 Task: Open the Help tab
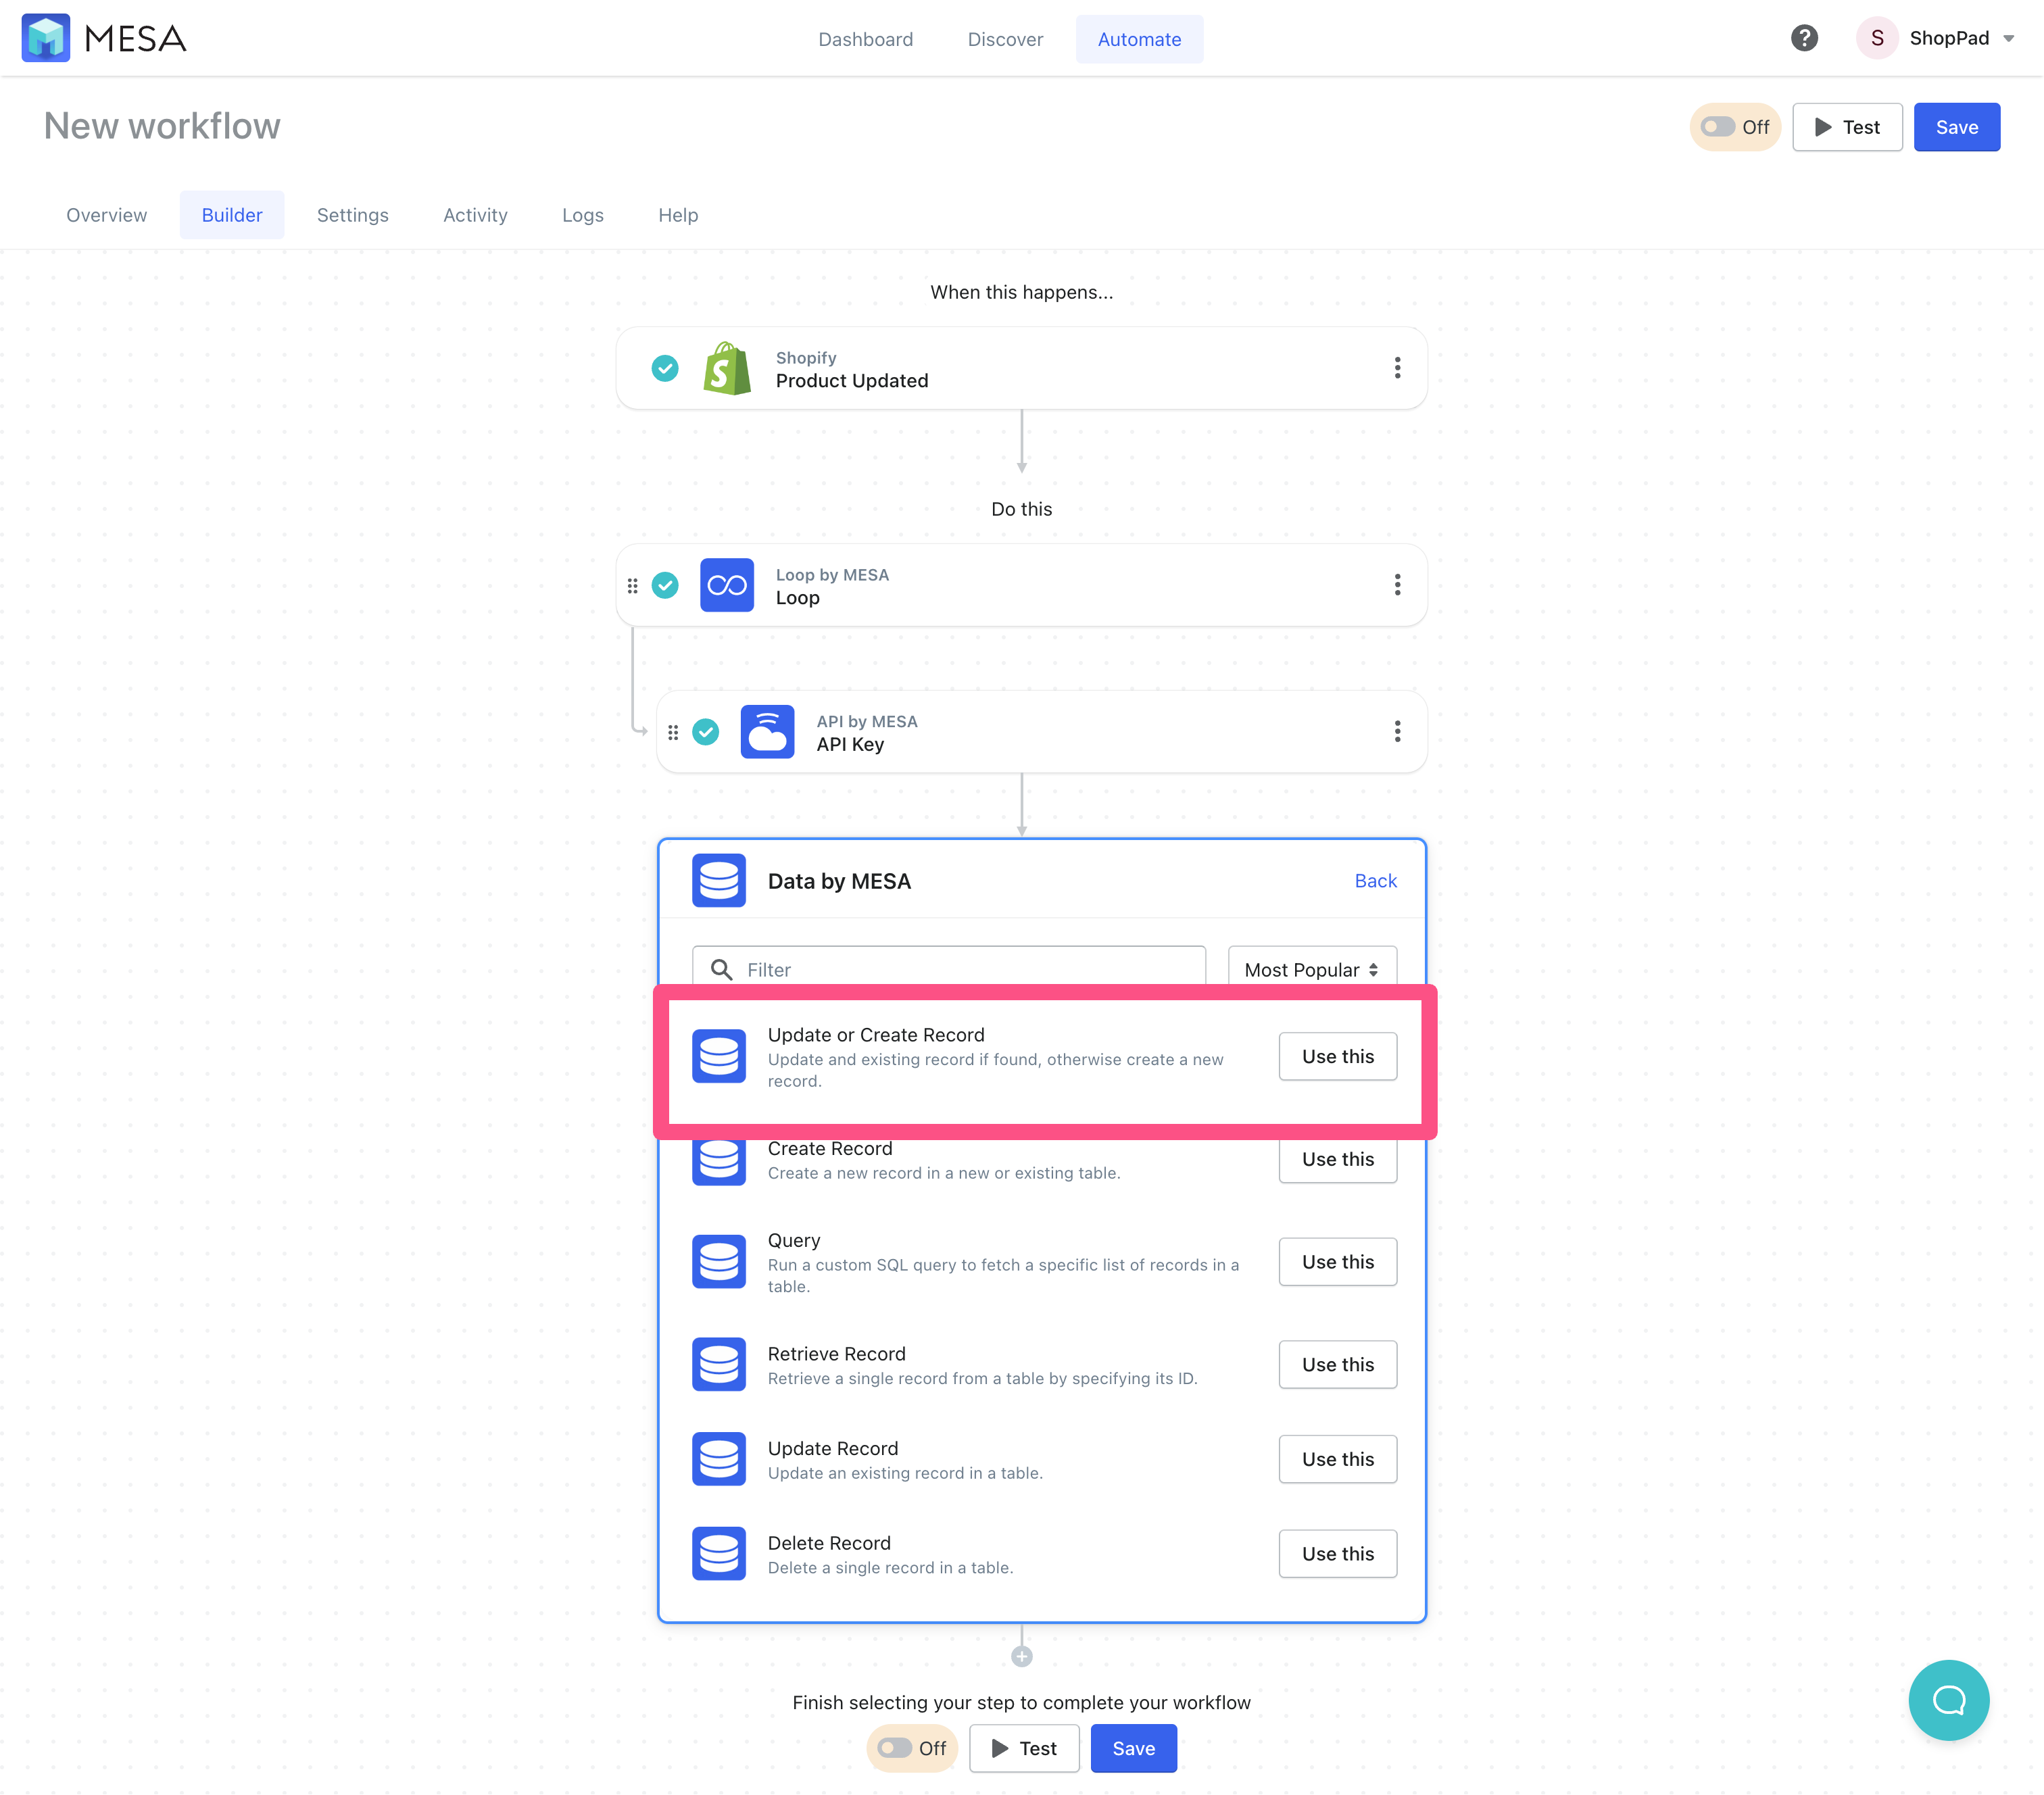pos(678,215)
